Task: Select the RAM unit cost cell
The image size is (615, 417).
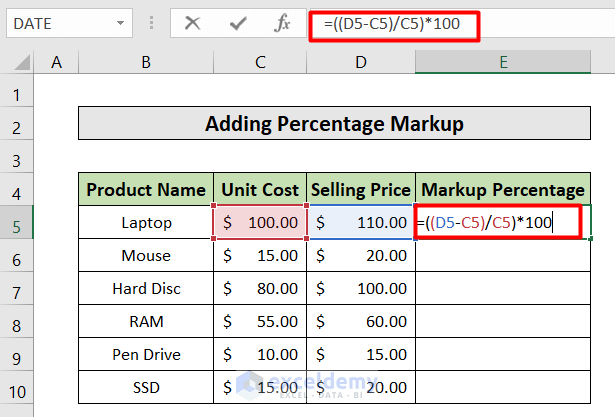Action: [260, 321]
